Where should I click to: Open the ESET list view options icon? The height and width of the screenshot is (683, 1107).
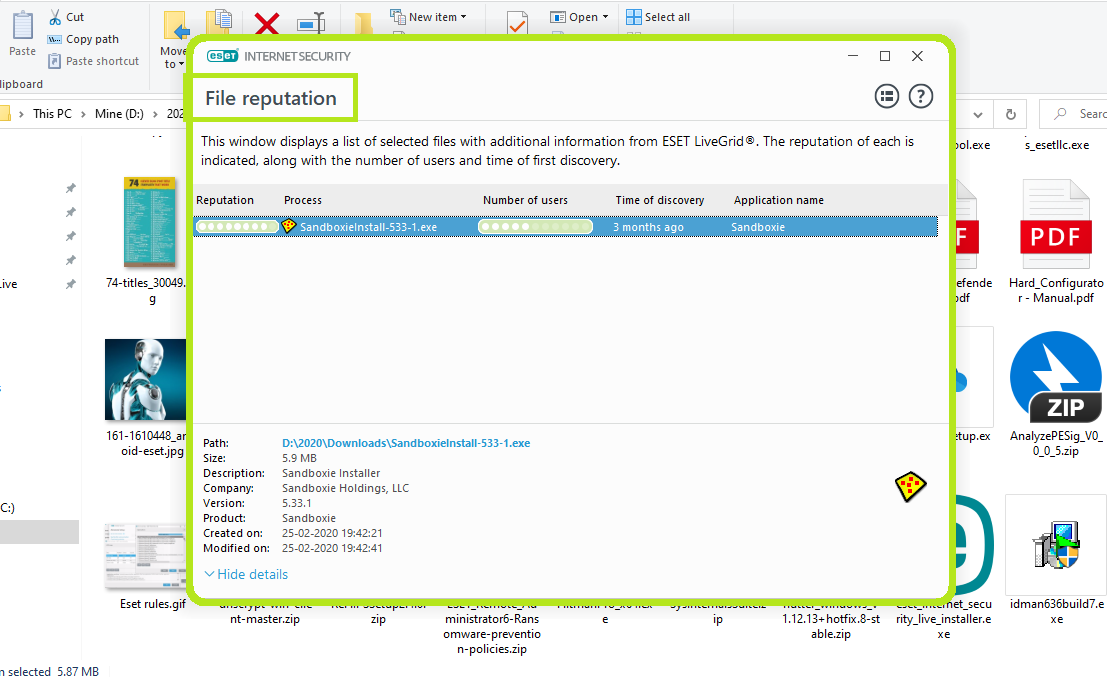[887, 96]
